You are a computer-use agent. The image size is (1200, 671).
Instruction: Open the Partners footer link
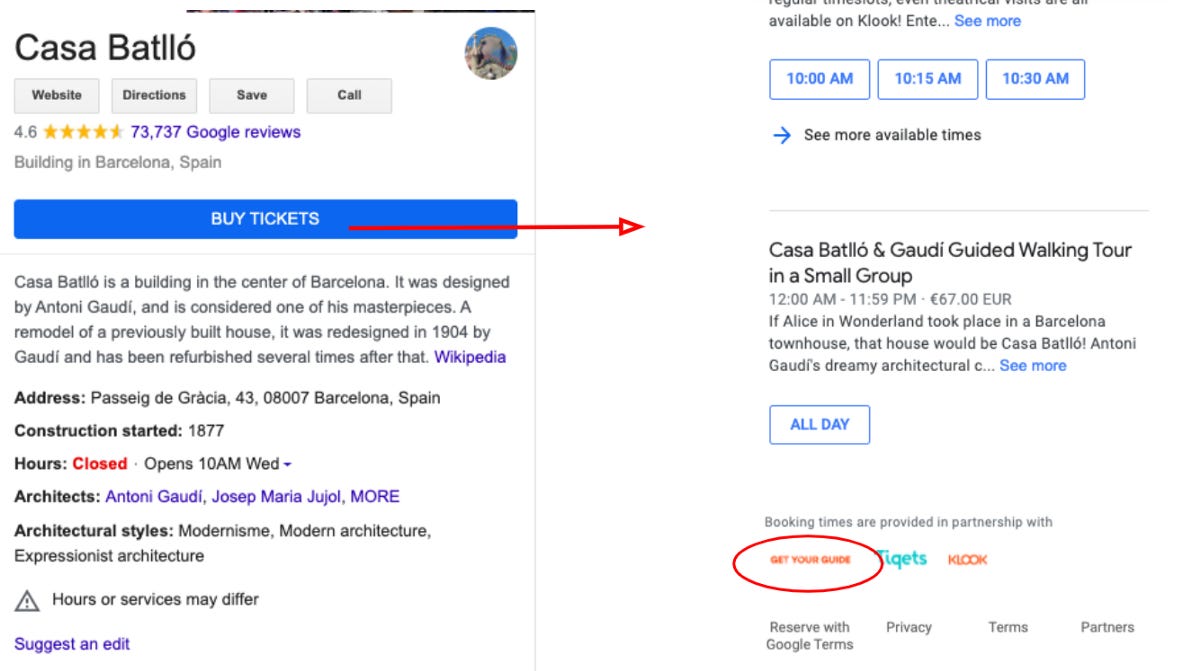coord(1107,627)
